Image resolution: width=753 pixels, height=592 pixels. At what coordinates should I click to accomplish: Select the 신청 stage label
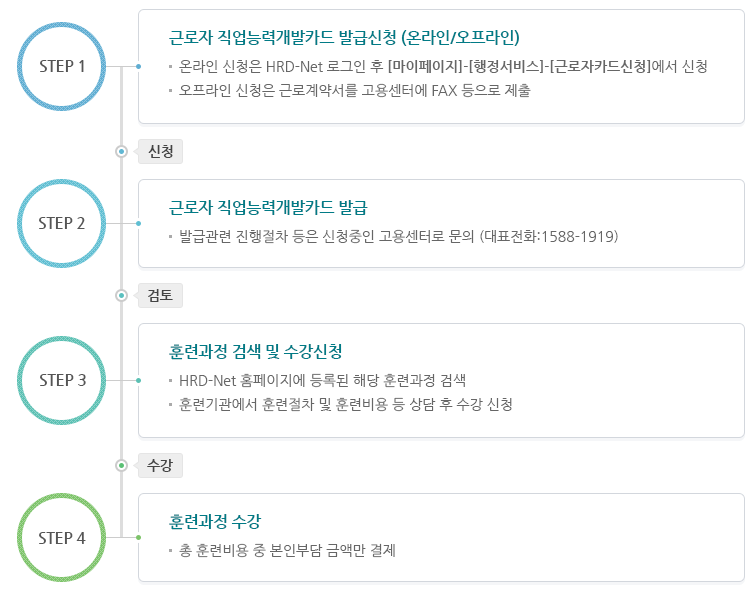point(160,152)
